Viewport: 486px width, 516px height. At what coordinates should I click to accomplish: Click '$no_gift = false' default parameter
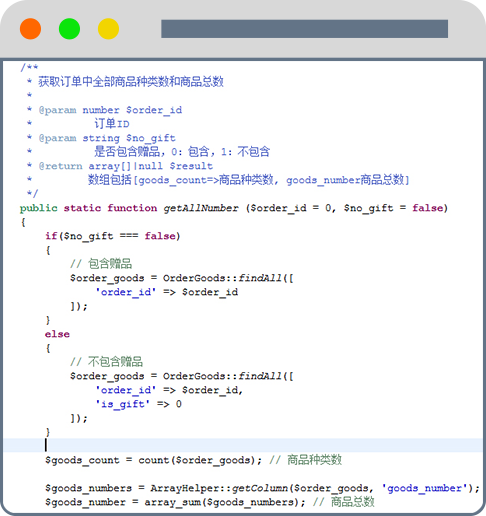[x=394, y=208]
